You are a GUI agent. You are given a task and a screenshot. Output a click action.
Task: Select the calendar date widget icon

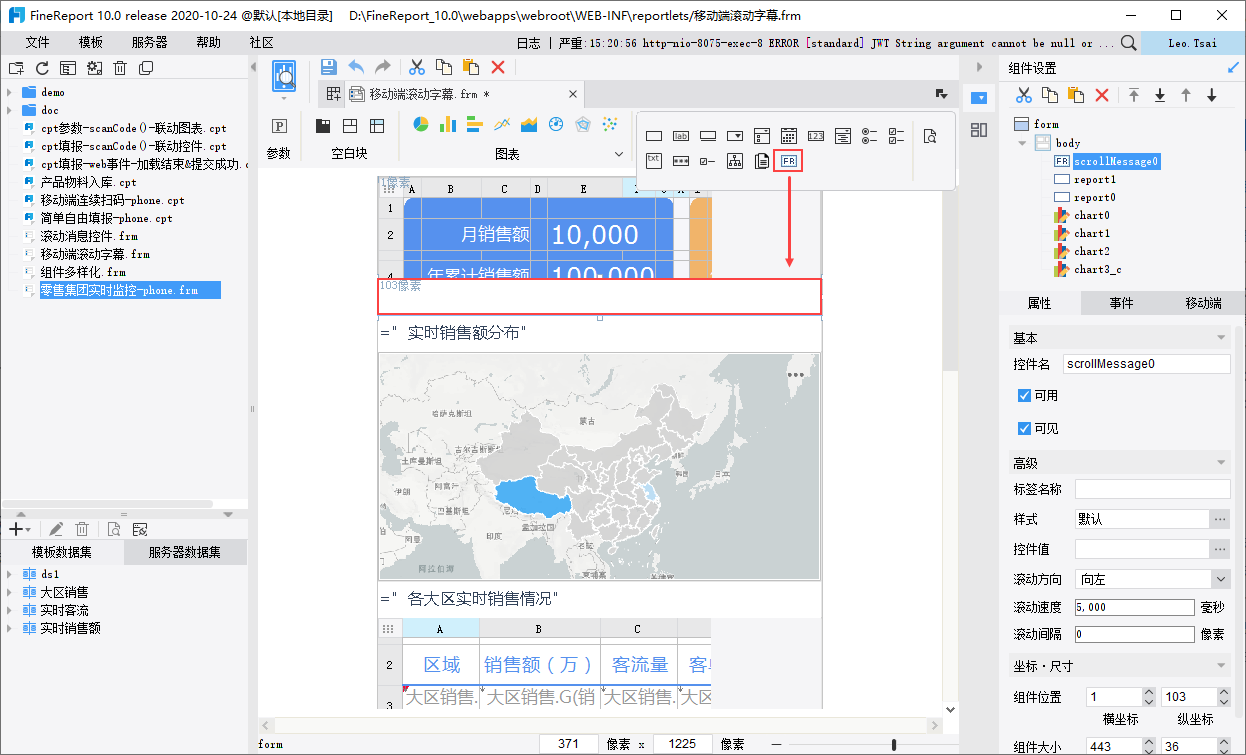click(789, 136)
